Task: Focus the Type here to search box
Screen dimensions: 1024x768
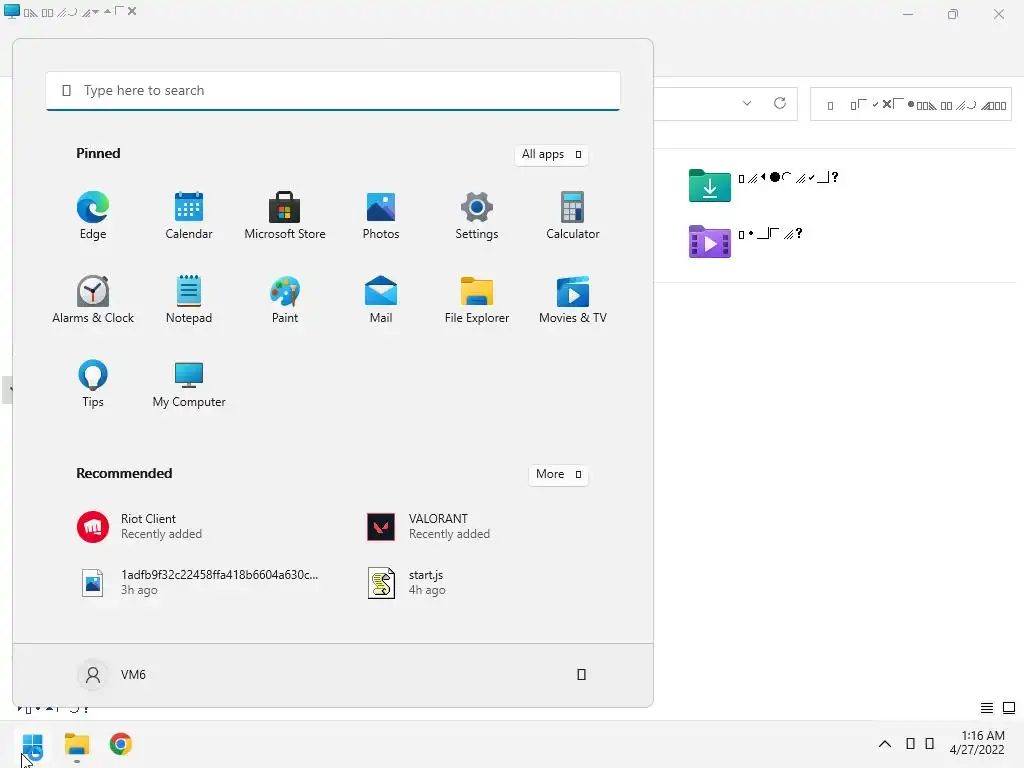Action: pyautogui.click(x=333, y=91)
